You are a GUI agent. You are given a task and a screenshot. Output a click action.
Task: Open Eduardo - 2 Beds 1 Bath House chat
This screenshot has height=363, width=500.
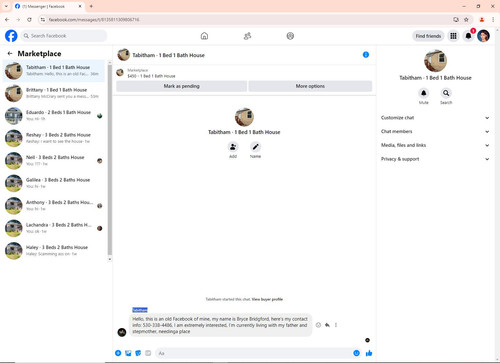54,116
